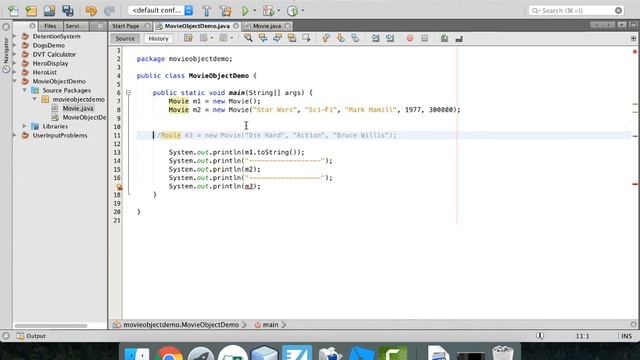Click the Clean and Build icon

225,11
